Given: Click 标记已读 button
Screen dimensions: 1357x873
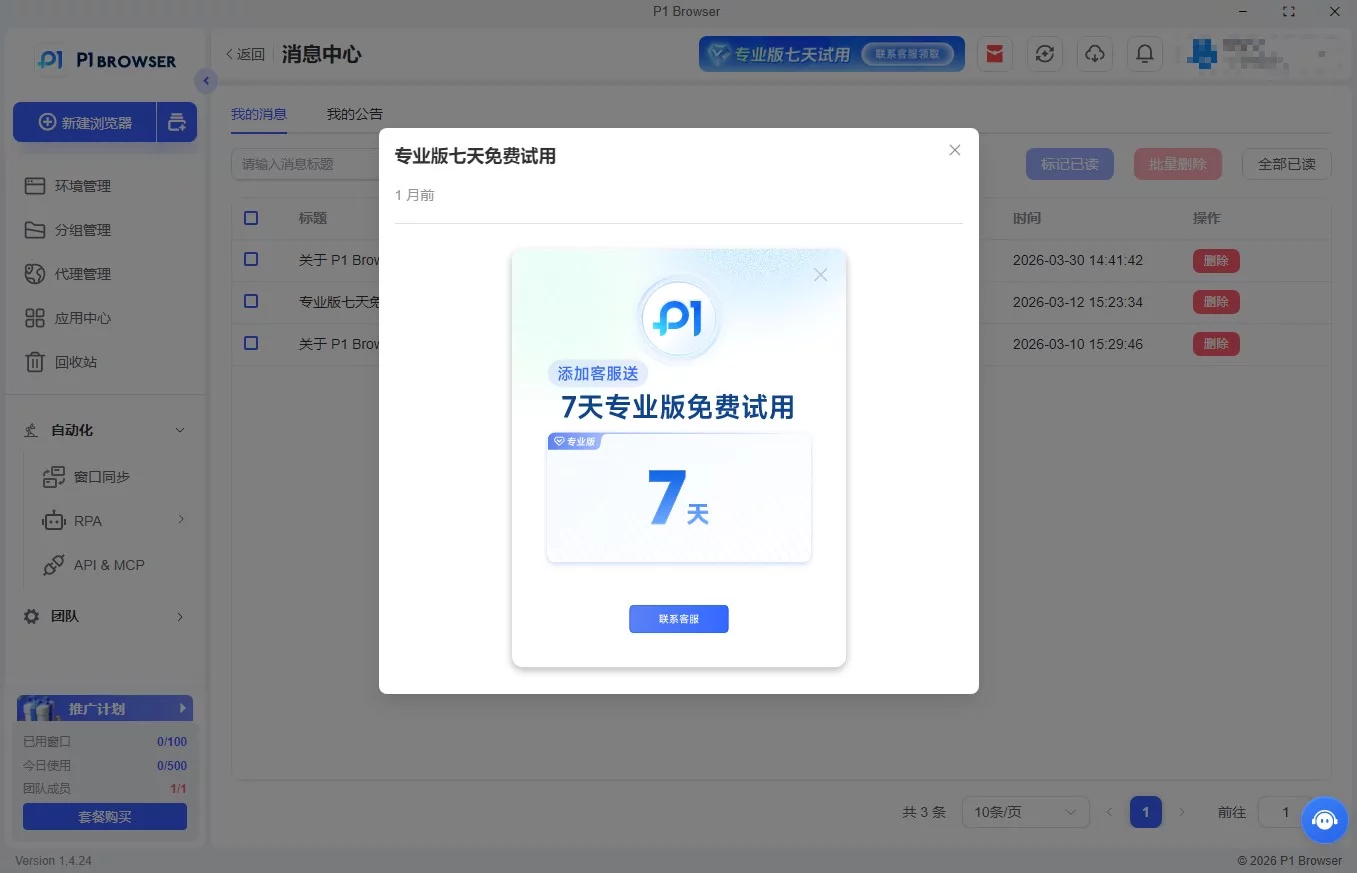Looking at the screenshot, I should coord(1070,164).
